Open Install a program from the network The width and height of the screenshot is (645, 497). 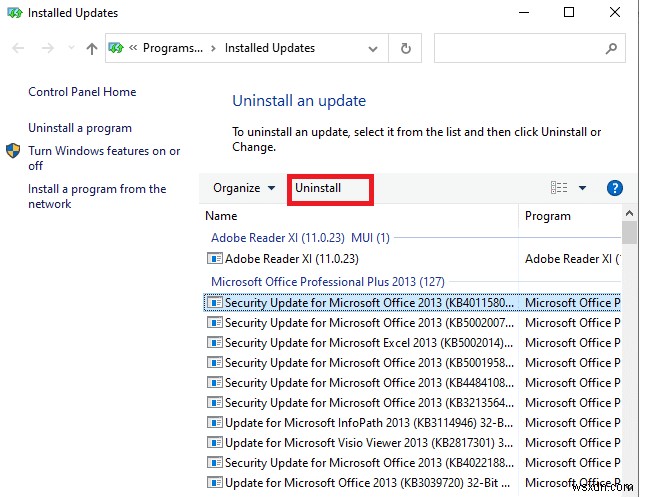(97, 196)
